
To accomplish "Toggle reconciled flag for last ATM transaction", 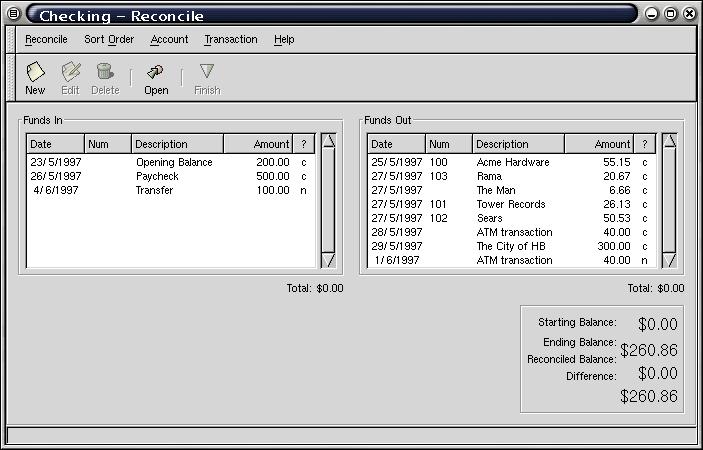I will [x=645, y=260].
